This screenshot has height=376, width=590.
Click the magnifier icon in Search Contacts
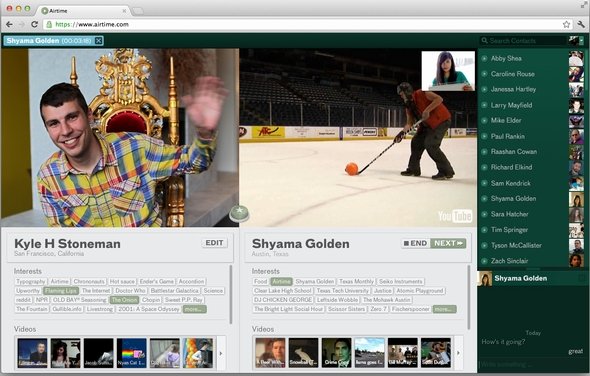(485, 40)
